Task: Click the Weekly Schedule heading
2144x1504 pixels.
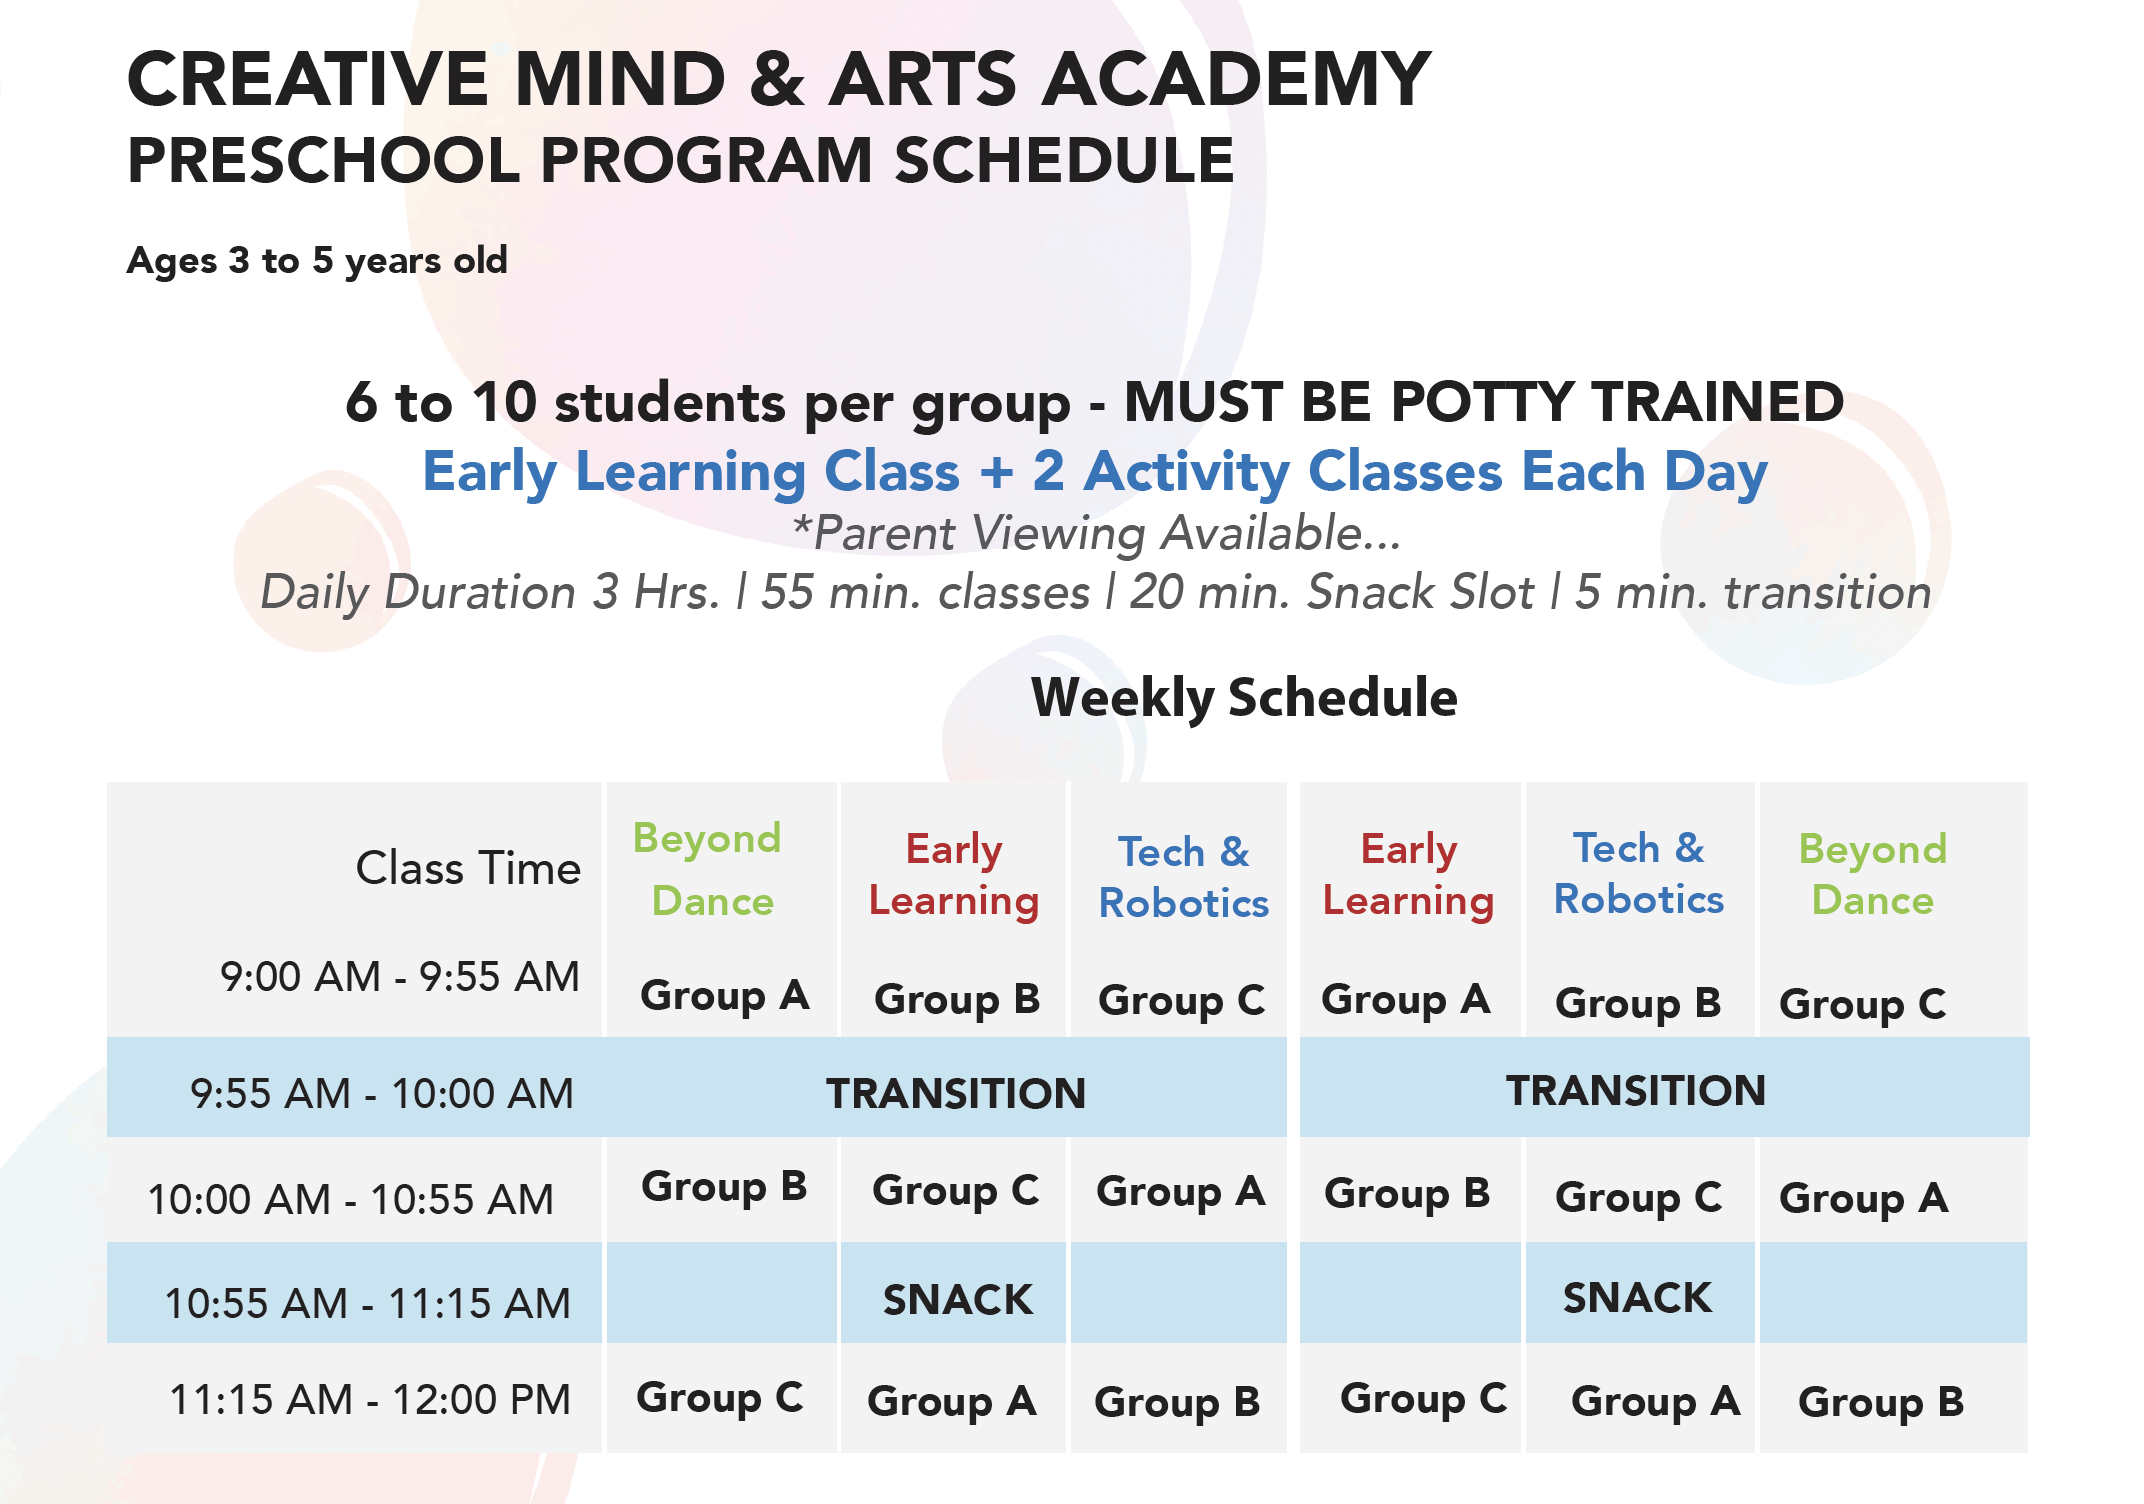Action: pos(1244,697)
